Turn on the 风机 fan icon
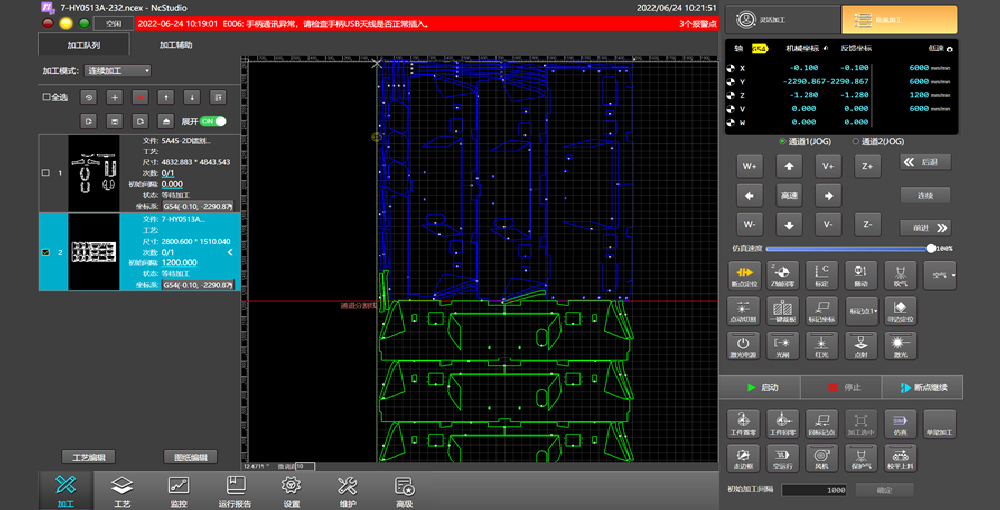 pos(822,457)
